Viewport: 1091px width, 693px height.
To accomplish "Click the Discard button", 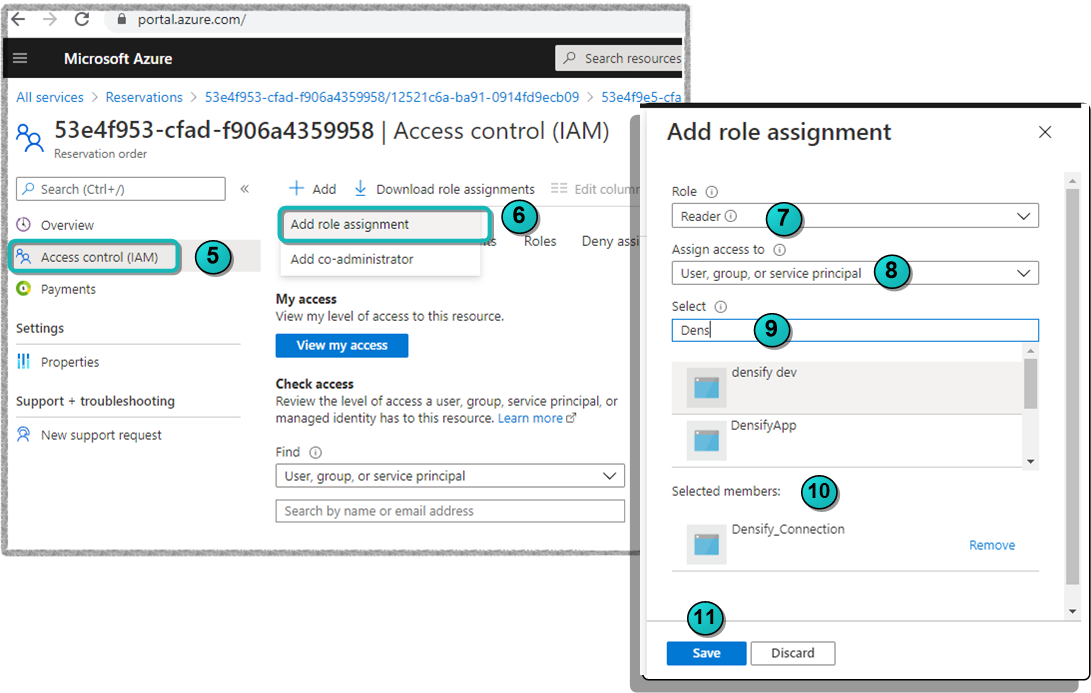I will 793,653.
